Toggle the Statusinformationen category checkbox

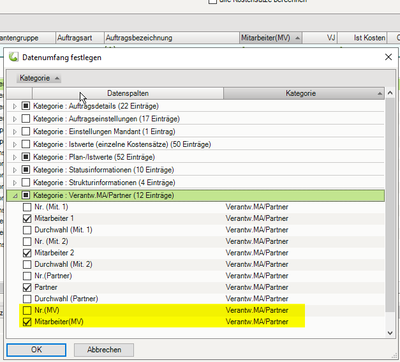(26, 170)
